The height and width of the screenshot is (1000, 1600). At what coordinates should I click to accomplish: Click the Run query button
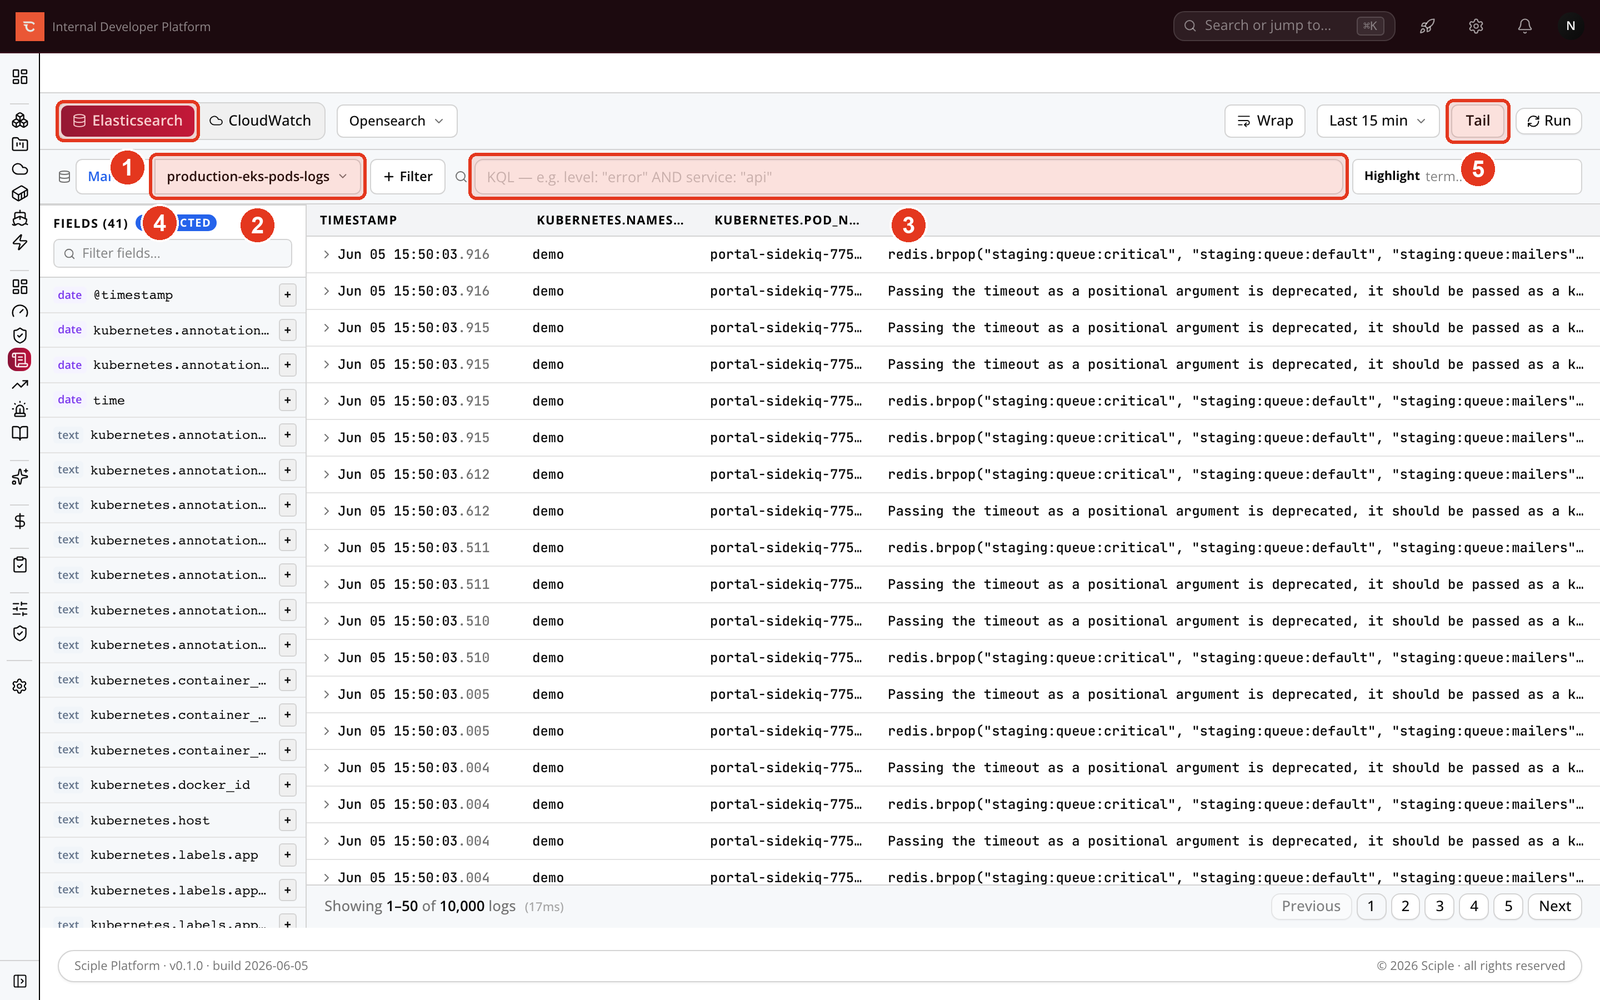coord(1549,121)
